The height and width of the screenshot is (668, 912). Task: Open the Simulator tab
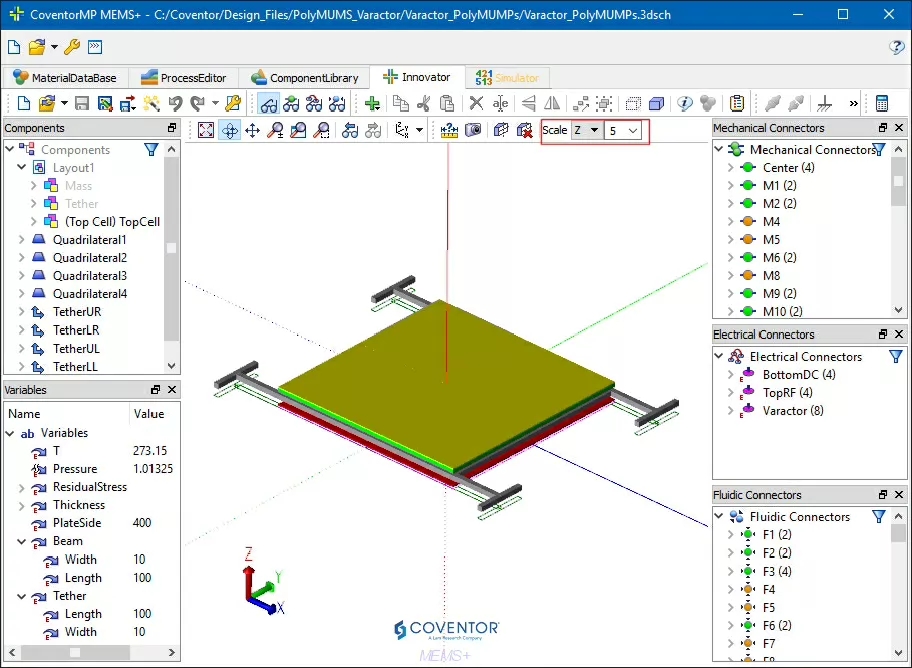(x=507, y=77)
